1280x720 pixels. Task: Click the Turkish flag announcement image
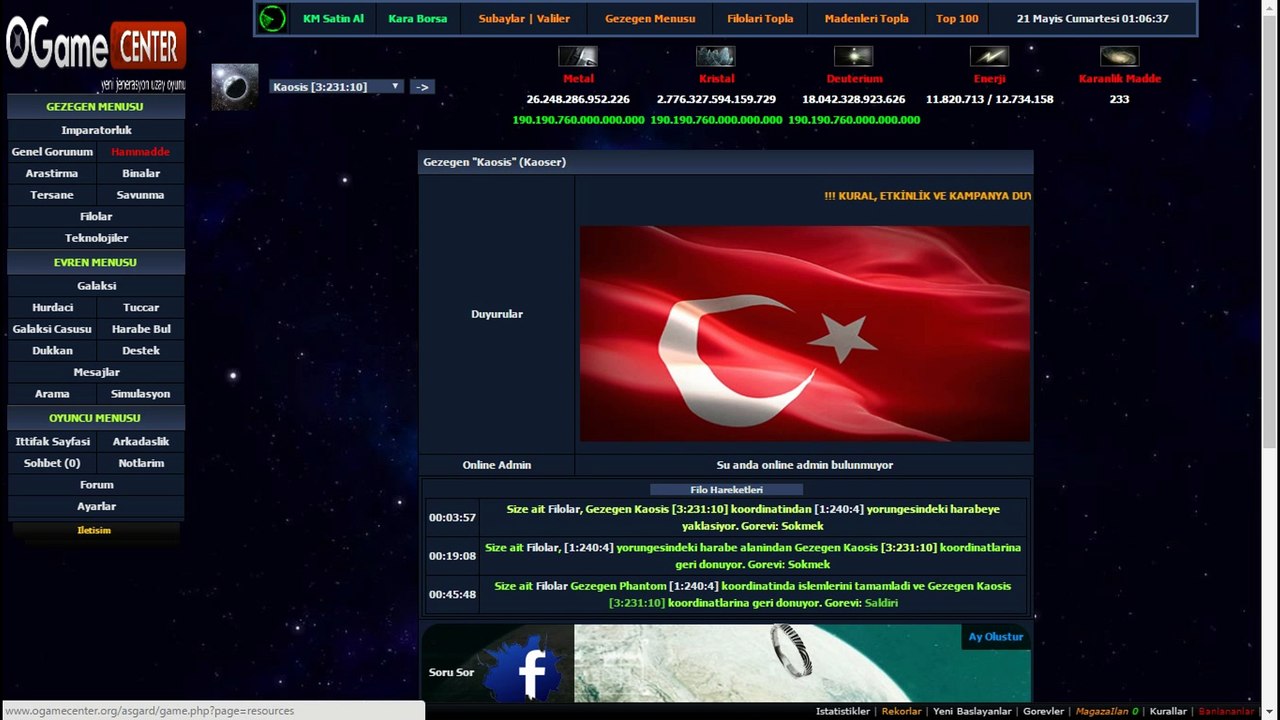pos(804,333)
